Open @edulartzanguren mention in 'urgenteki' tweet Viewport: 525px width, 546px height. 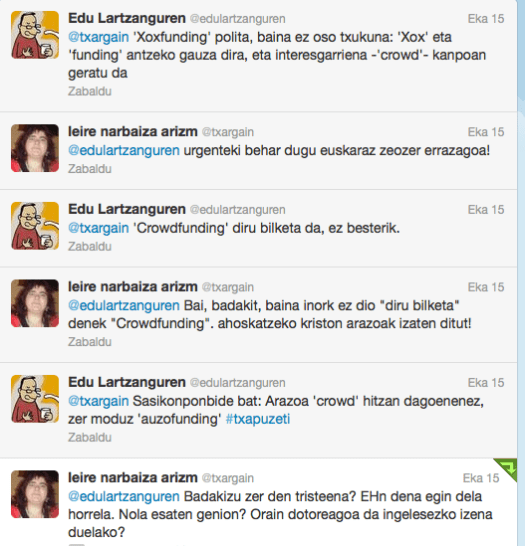[x=124, y=150]
